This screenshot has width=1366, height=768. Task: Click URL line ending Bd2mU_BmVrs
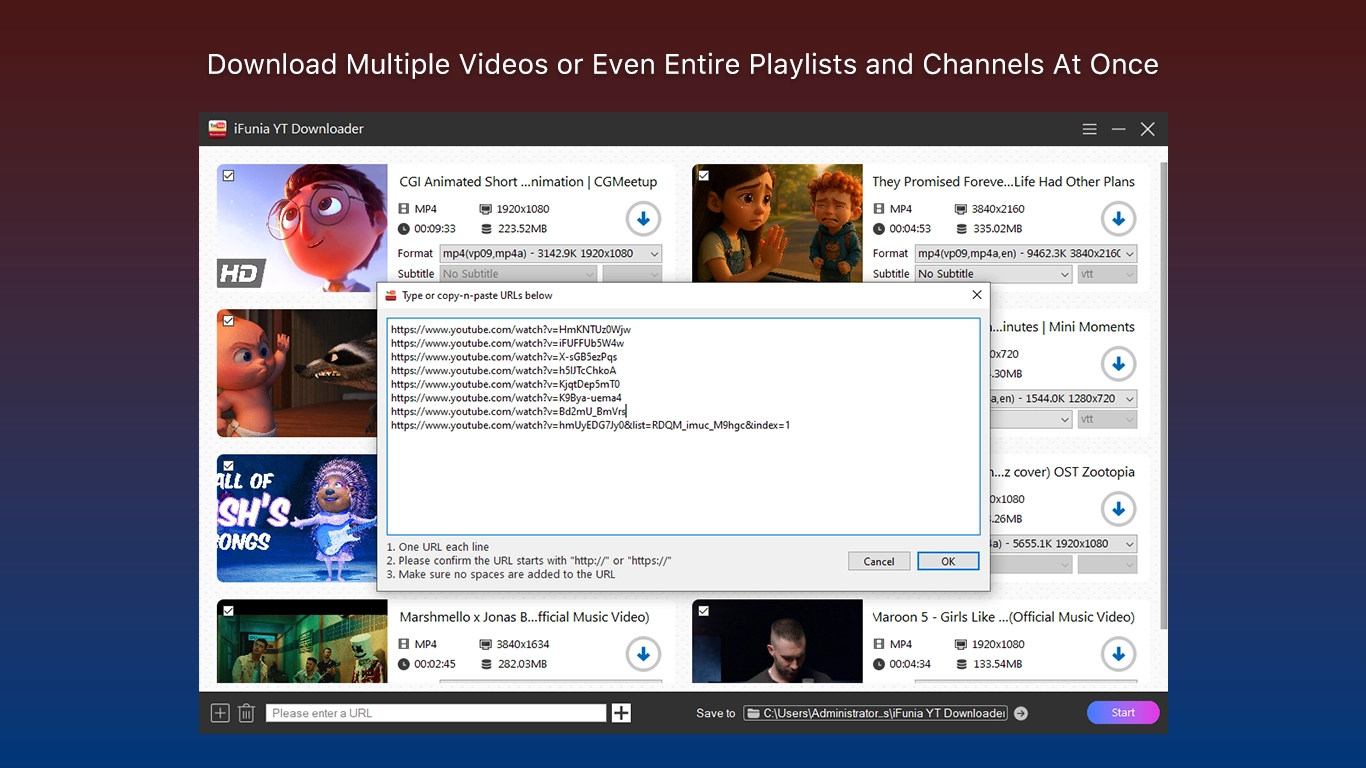coord(508,411)
